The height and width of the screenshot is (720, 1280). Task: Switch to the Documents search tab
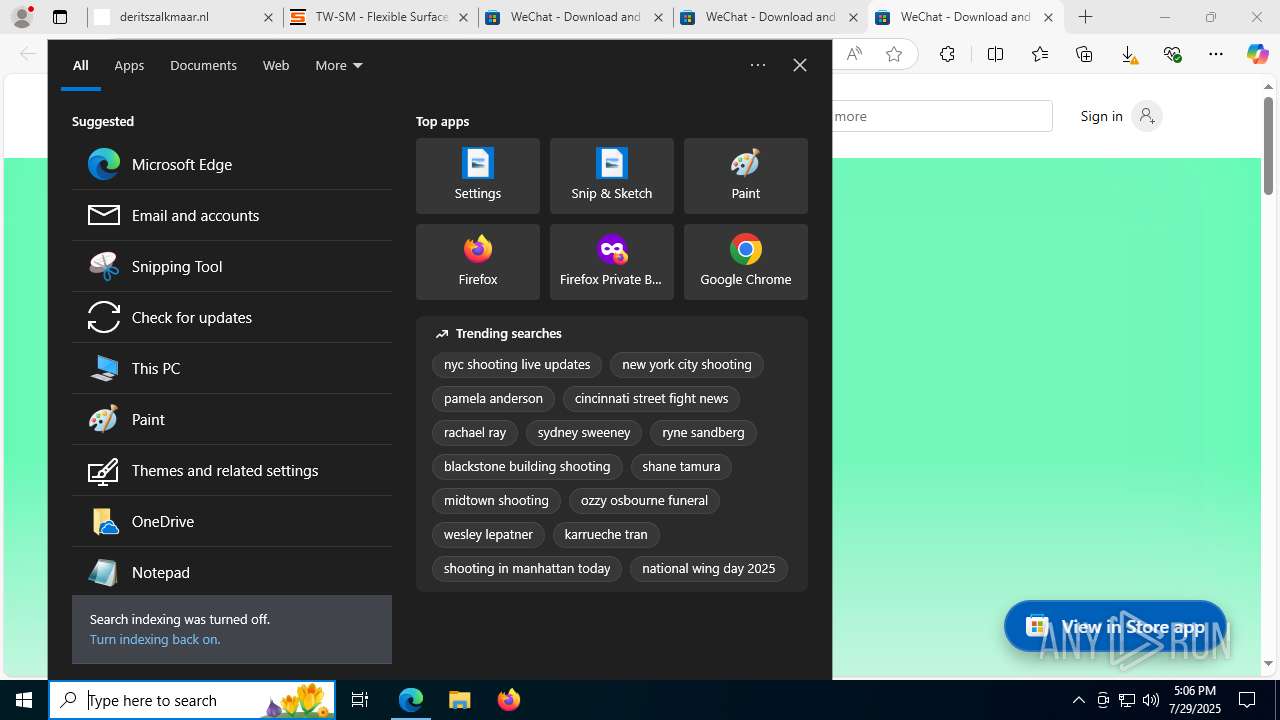[x=203, y=65]
